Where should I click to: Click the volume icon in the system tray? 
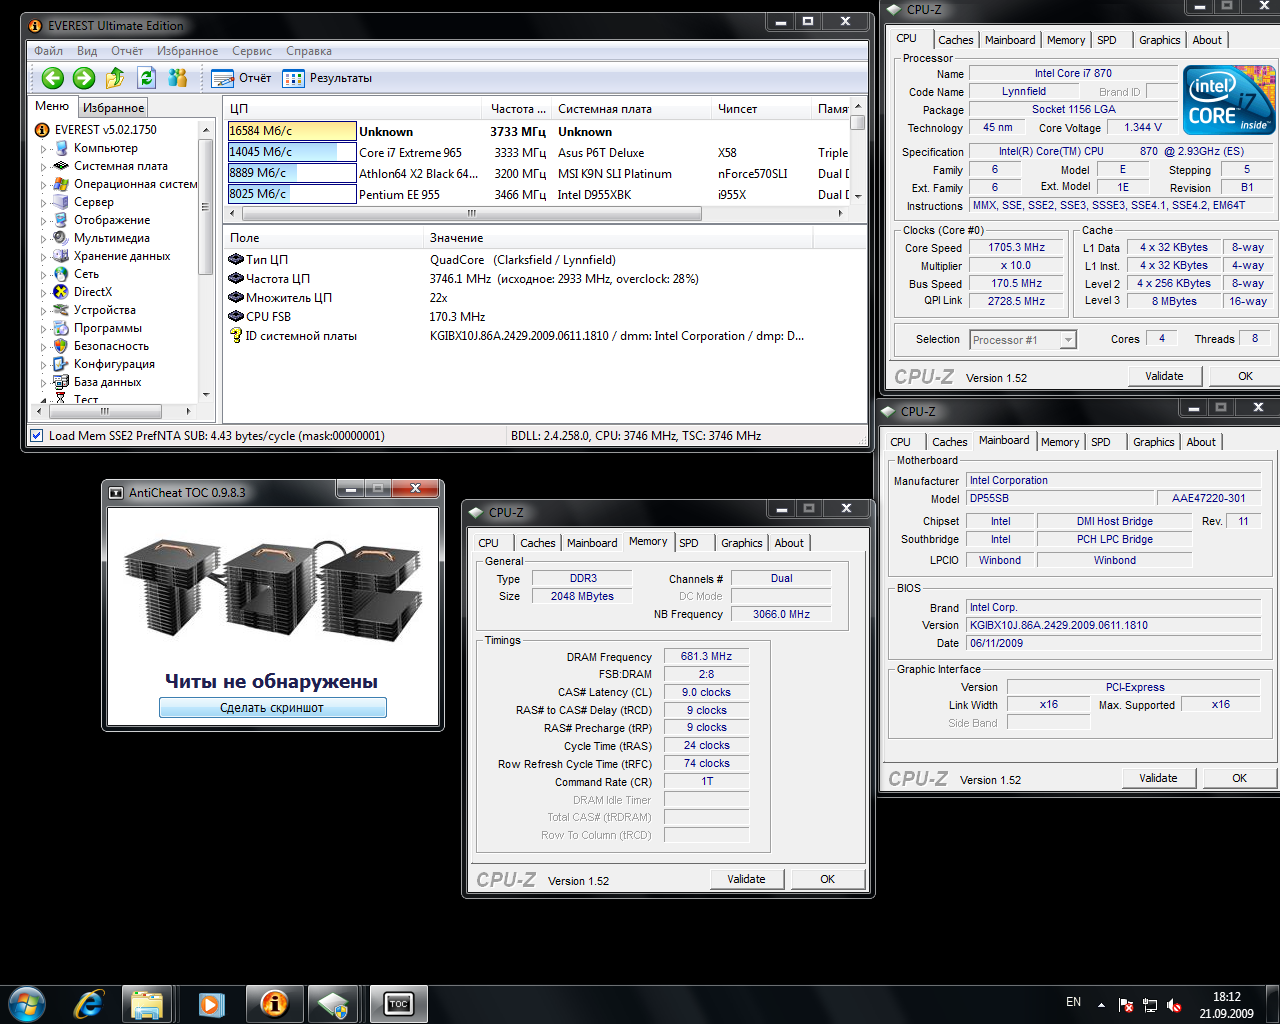[1174, 1005]
